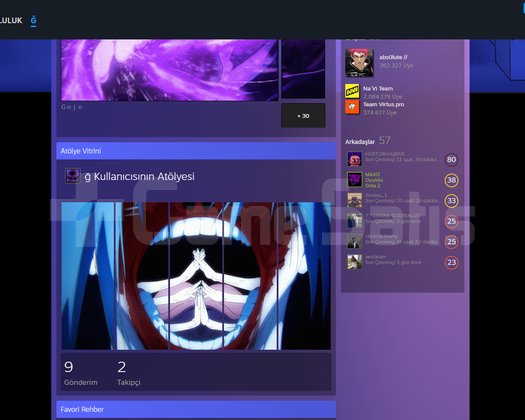Open the Arkadaşlar 57 friends list
Screen dimensions: 525x420
point(368,141)
